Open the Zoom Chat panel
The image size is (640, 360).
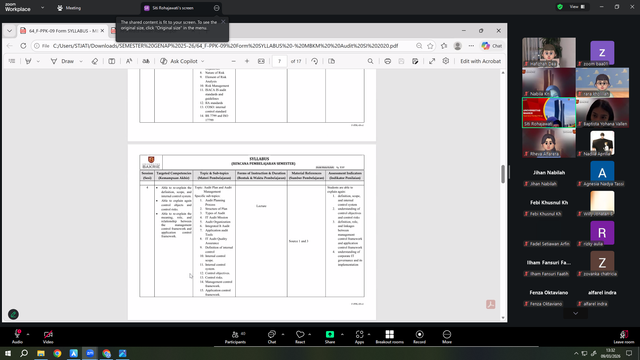(x=272, y=337)
